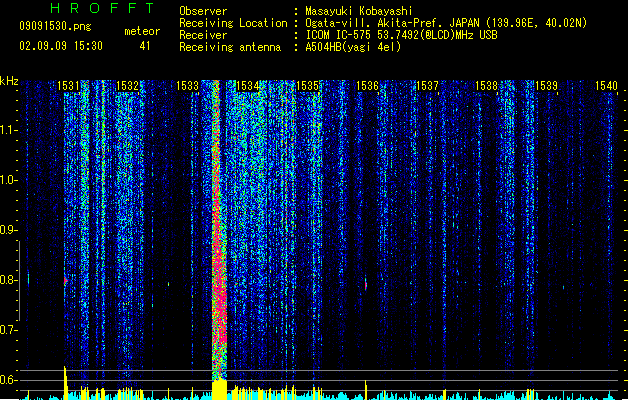629x400 pixels.
Task: Click the 1532 time marker
Action: (x=127, y=86)
